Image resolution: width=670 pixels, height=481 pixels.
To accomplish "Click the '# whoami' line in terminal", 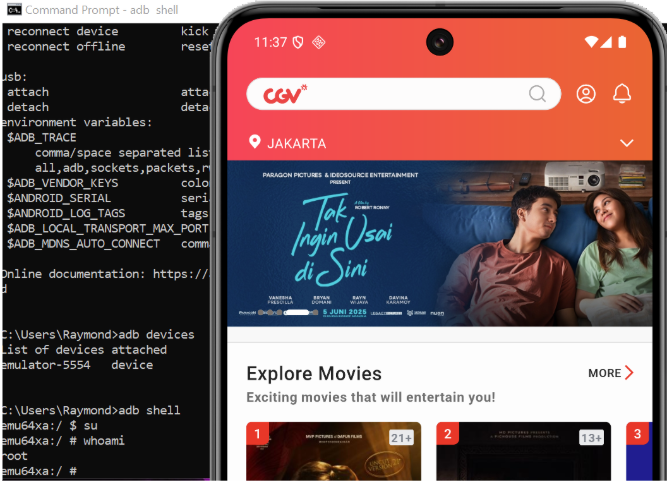I will point(63,441).
